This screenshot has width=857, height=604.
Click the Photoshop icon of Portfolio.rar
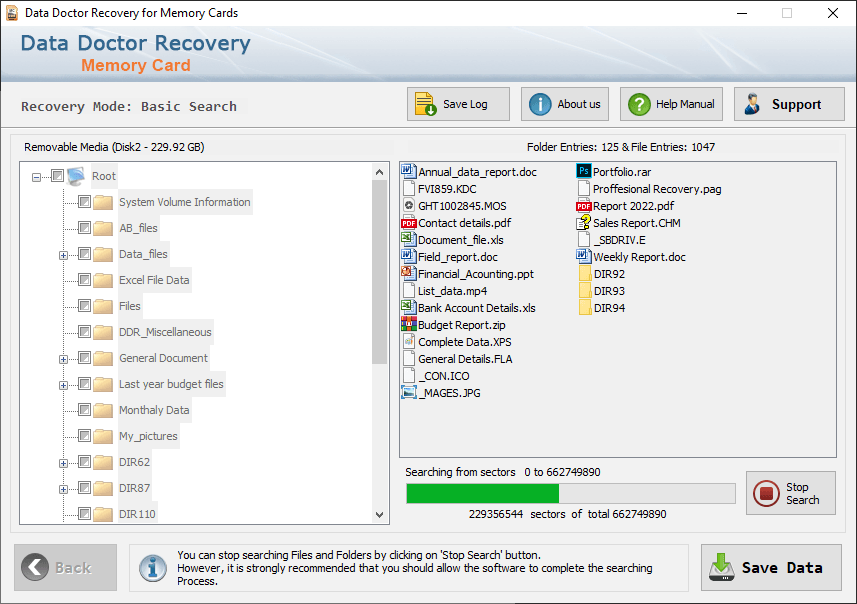(584, 171)
